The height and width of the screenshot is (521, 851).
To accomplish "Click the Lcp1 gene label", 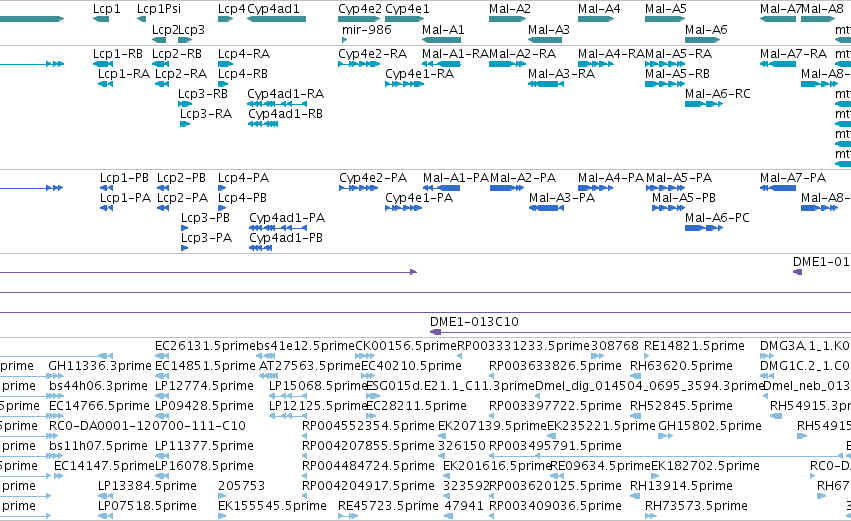I will point(106,9).
